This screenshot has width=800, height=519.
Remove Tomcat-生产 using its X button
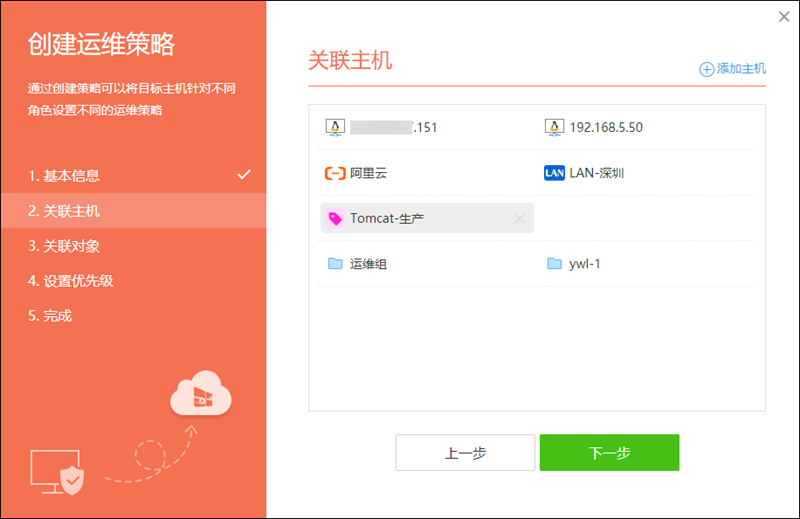click(x=519, y=218)
